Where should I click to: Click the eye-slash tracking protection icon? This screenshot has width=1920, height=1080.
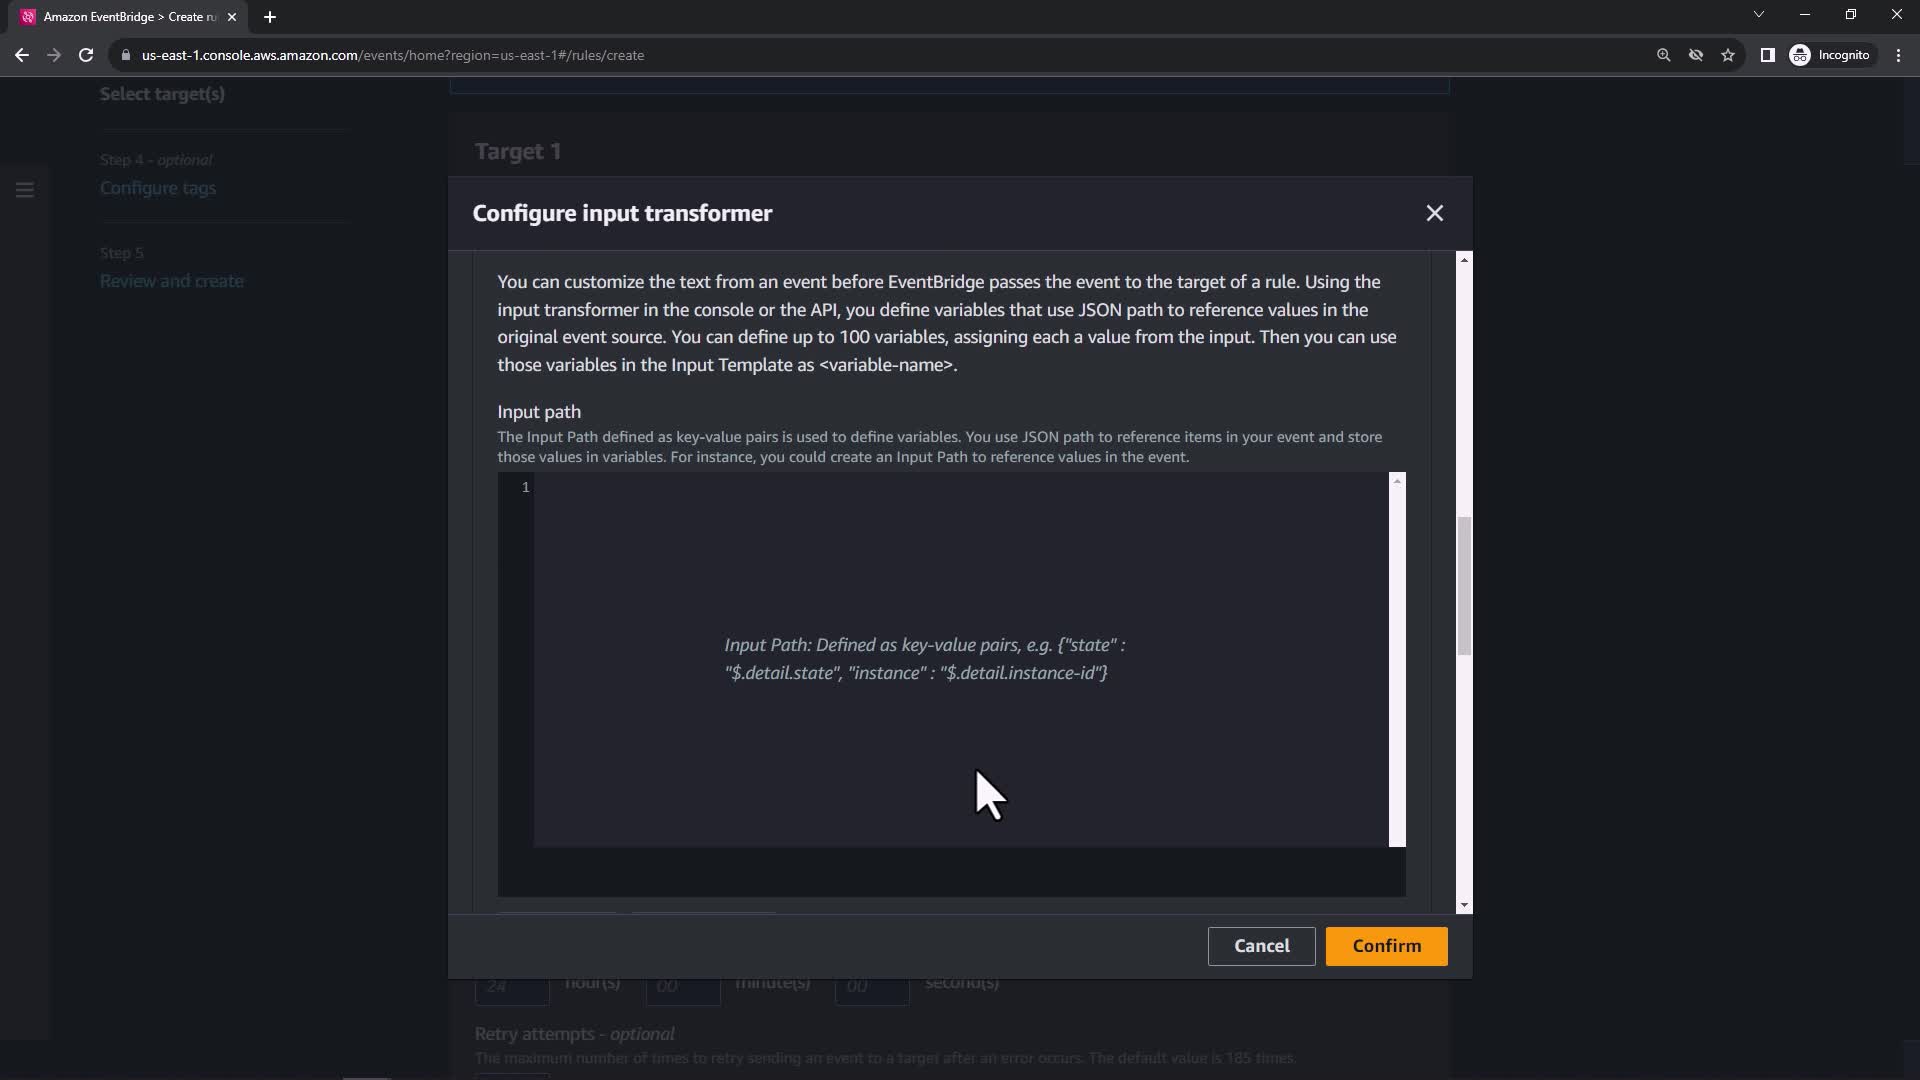1696,55
